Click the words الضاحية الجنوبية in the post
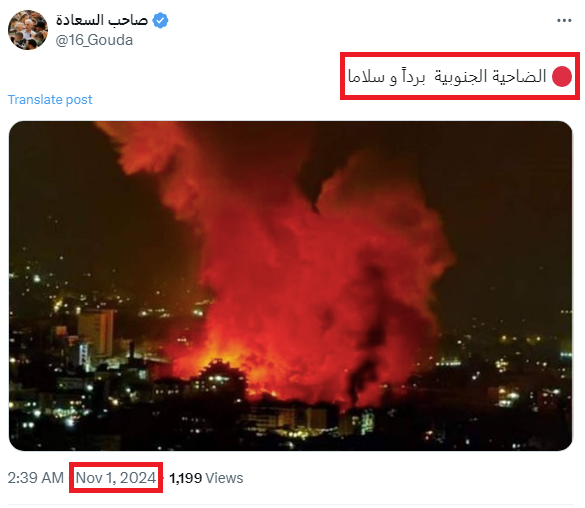Image resolution: width=585 pixels, height=508 pixels. pos(490,76)
